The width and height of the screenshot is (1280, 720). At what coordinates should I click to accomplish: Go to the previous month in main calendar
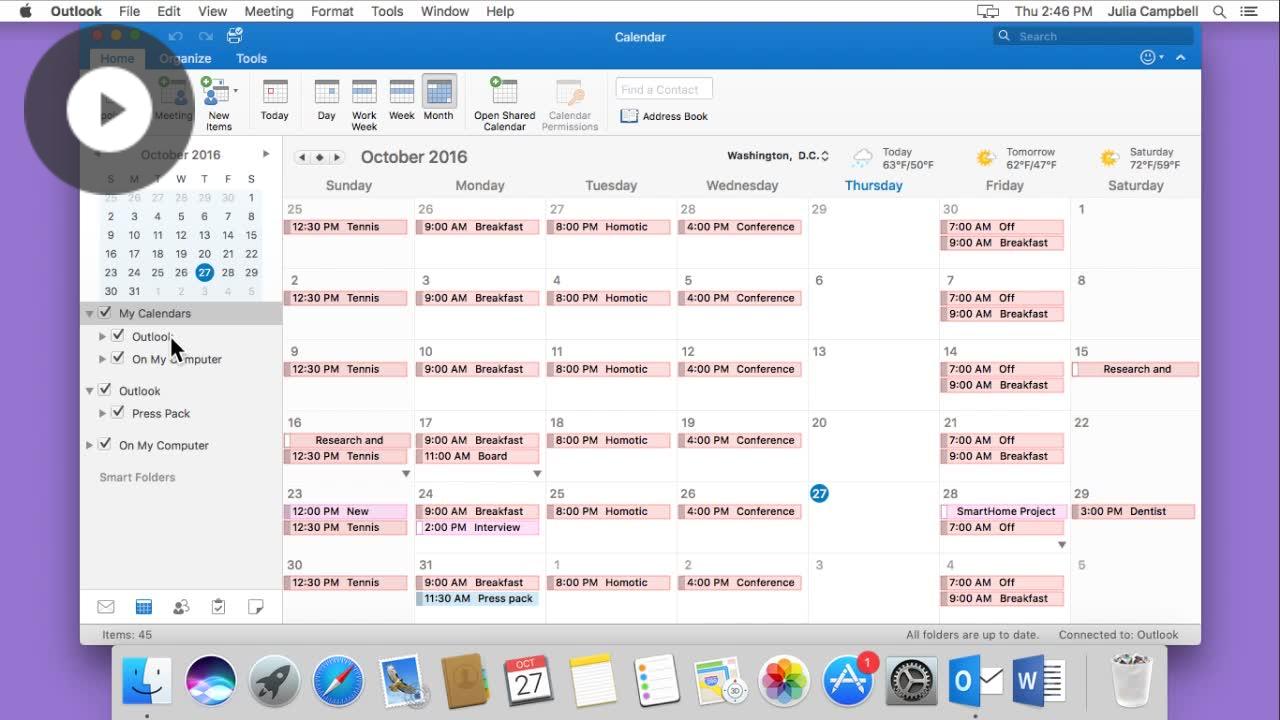302,157
